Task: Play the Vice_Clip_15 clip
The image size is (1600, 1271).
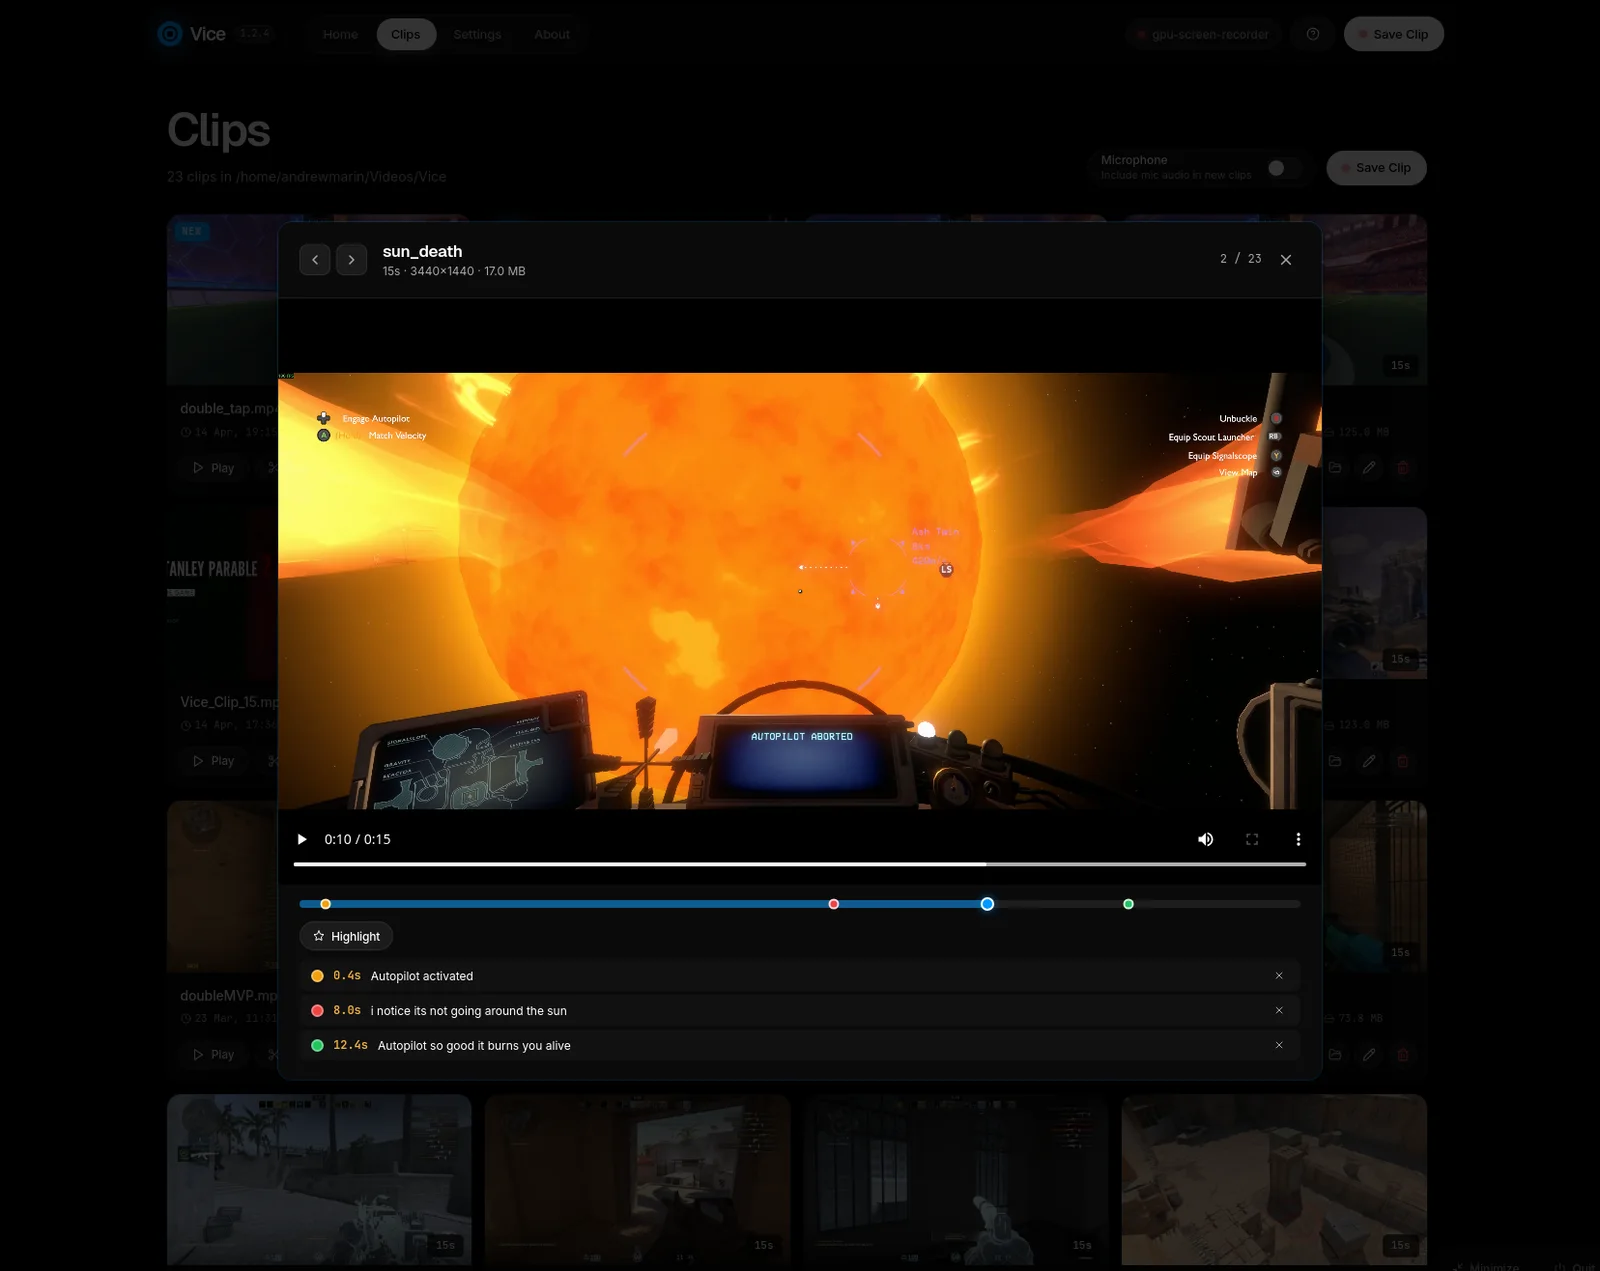Action: (x=213, y=761)
